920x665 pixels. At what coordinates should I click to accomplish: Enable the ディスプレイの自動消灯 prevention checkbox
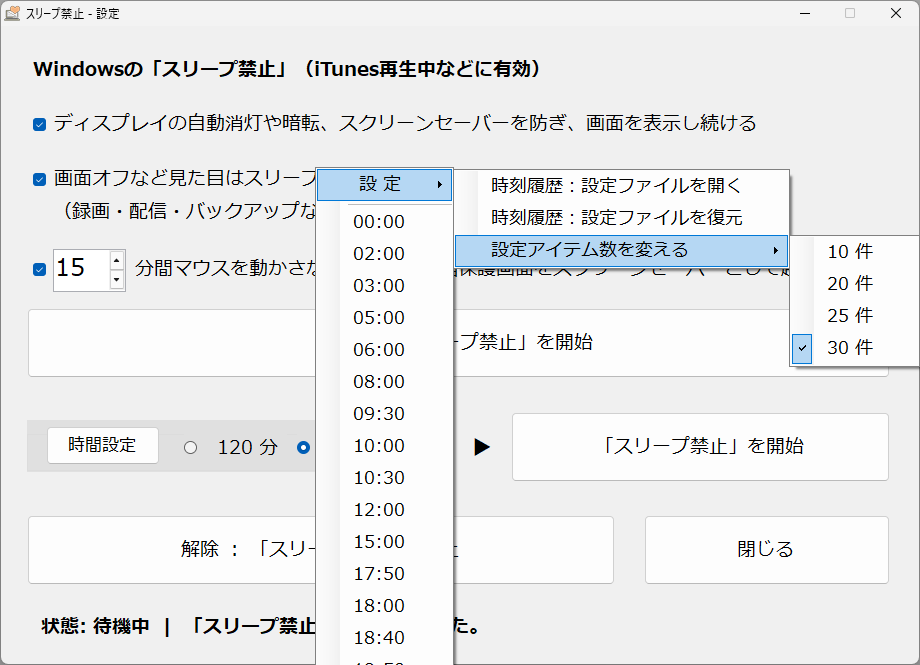pos(38,123)
